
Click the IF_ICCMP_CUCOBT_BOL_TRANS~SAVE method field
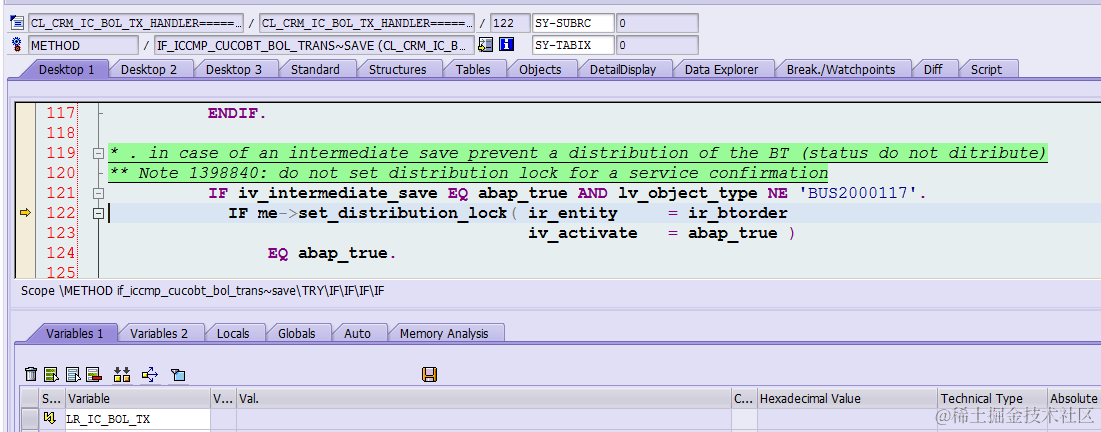314,46
